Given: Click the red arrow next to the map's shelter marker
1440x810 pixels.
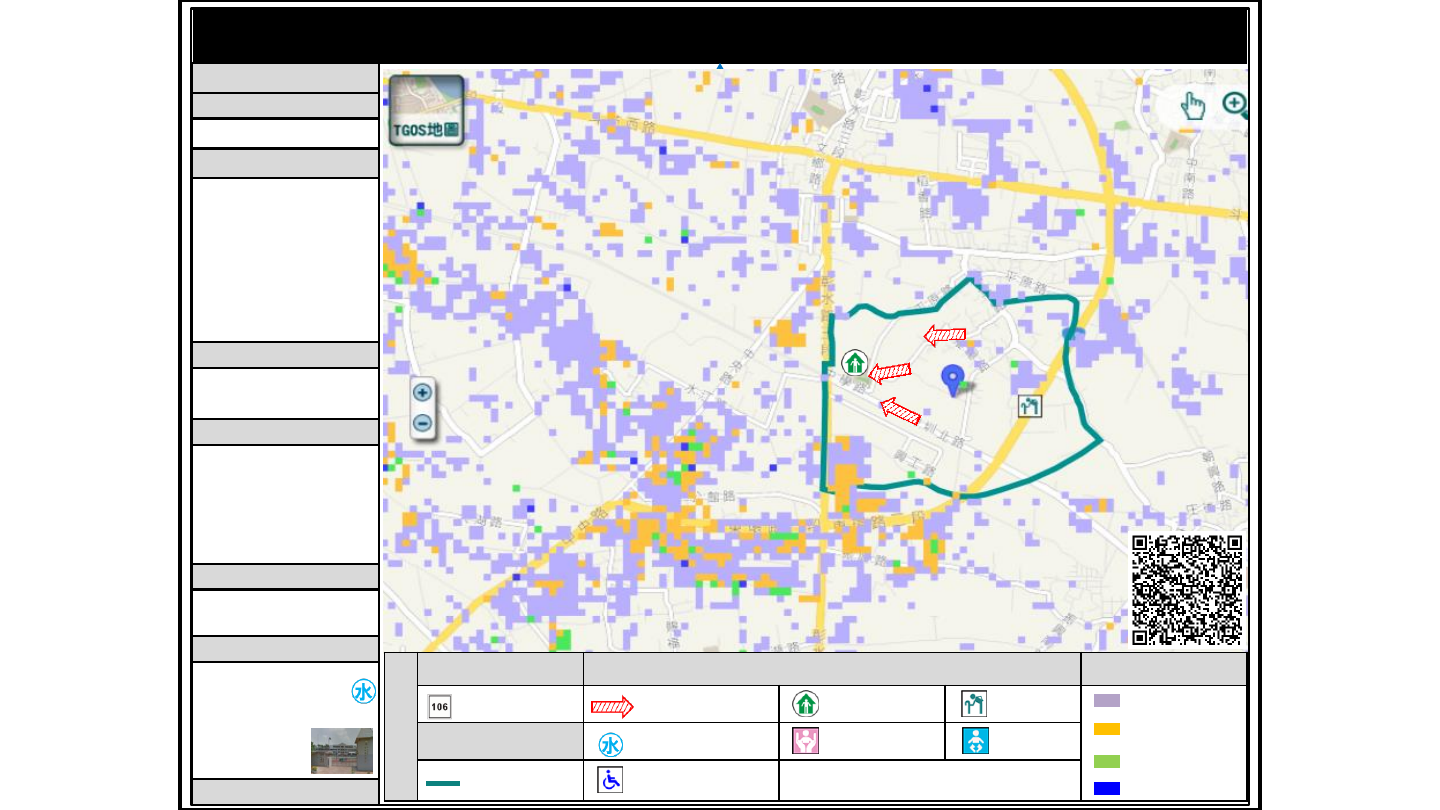Looking at the screenshot, I should click(x=890, y=373).
